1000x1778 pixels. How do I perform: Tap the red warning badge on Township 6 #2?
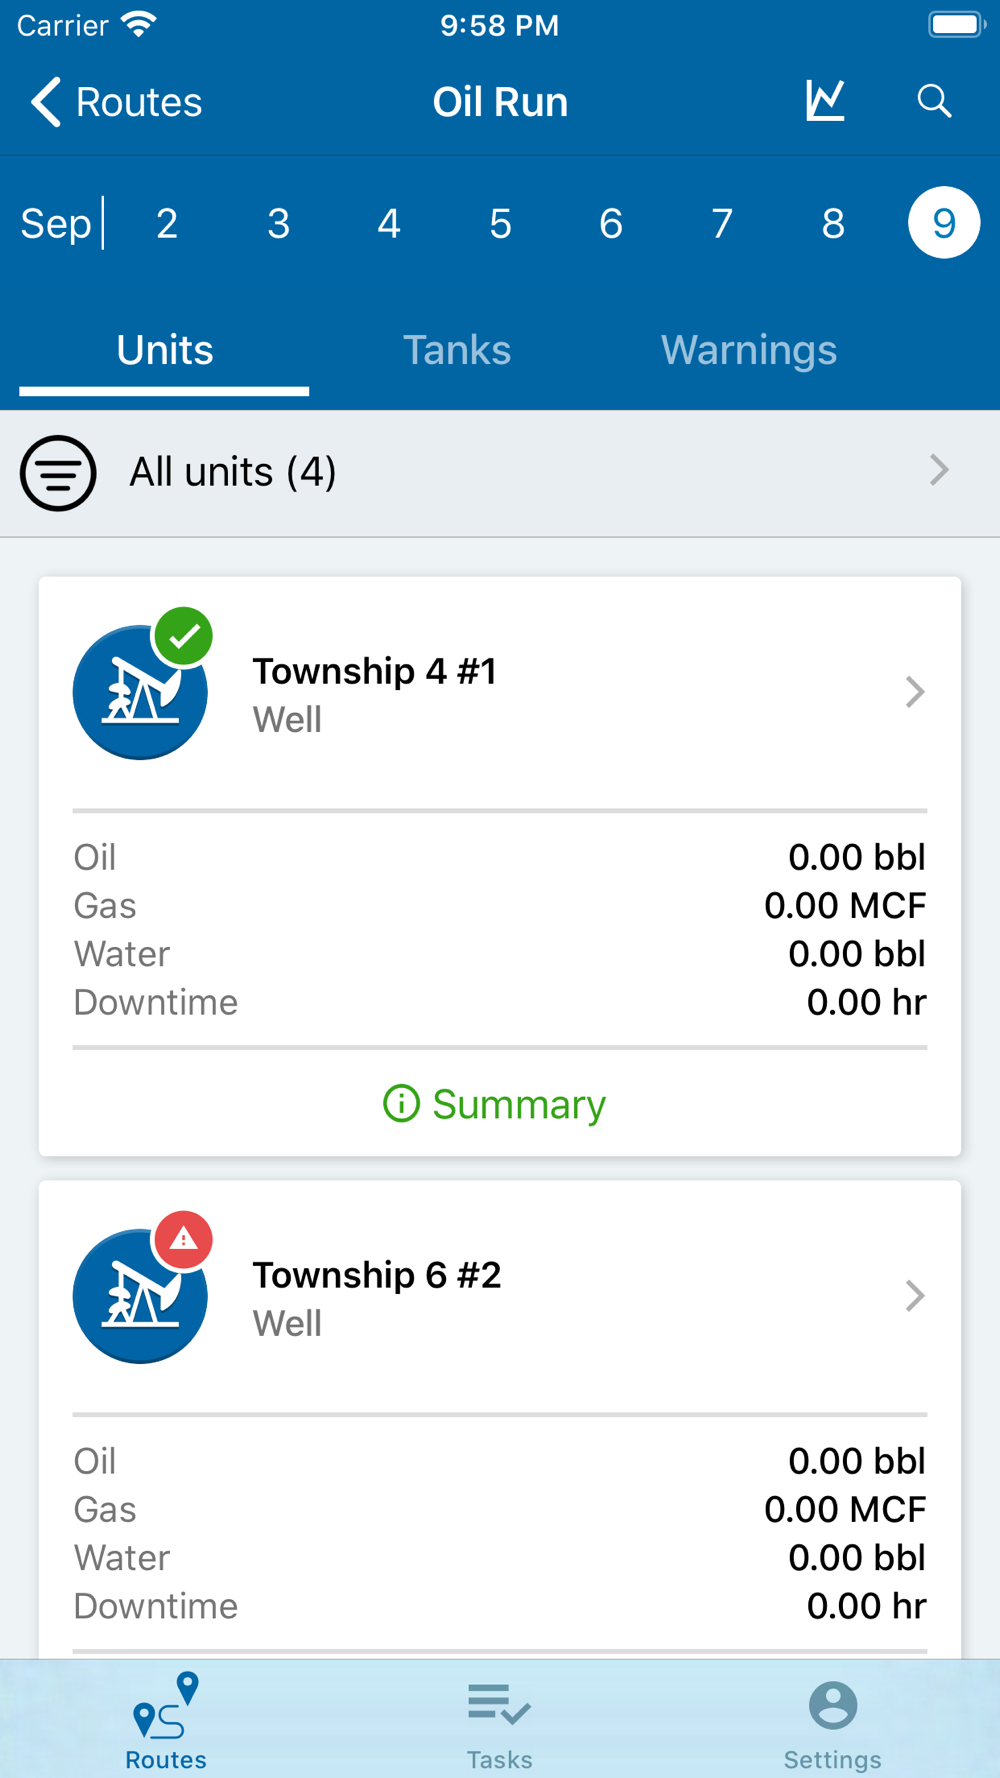(183, 1240)
